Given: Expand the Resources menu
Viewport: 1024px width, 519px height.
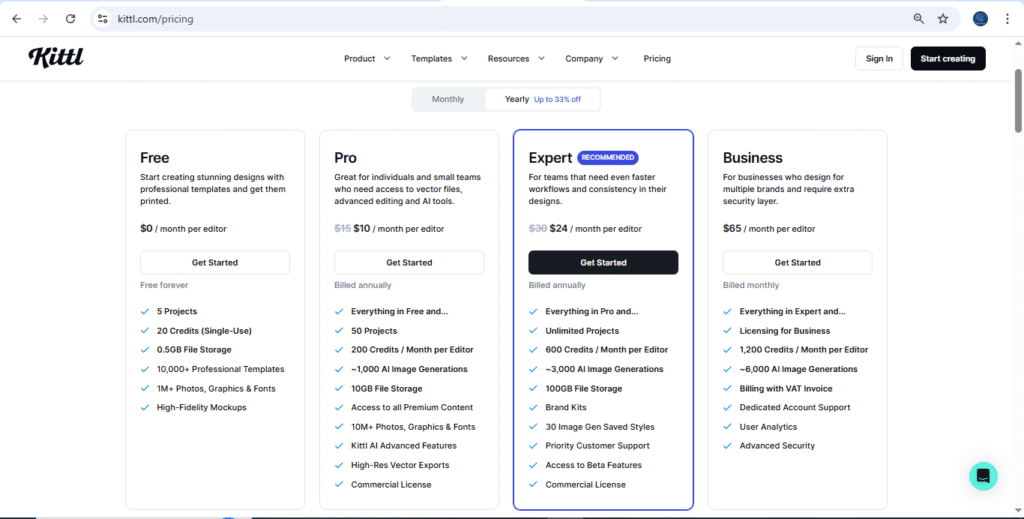Looking at the screenshot, I should pyautogui.click(x=516, y=59).
